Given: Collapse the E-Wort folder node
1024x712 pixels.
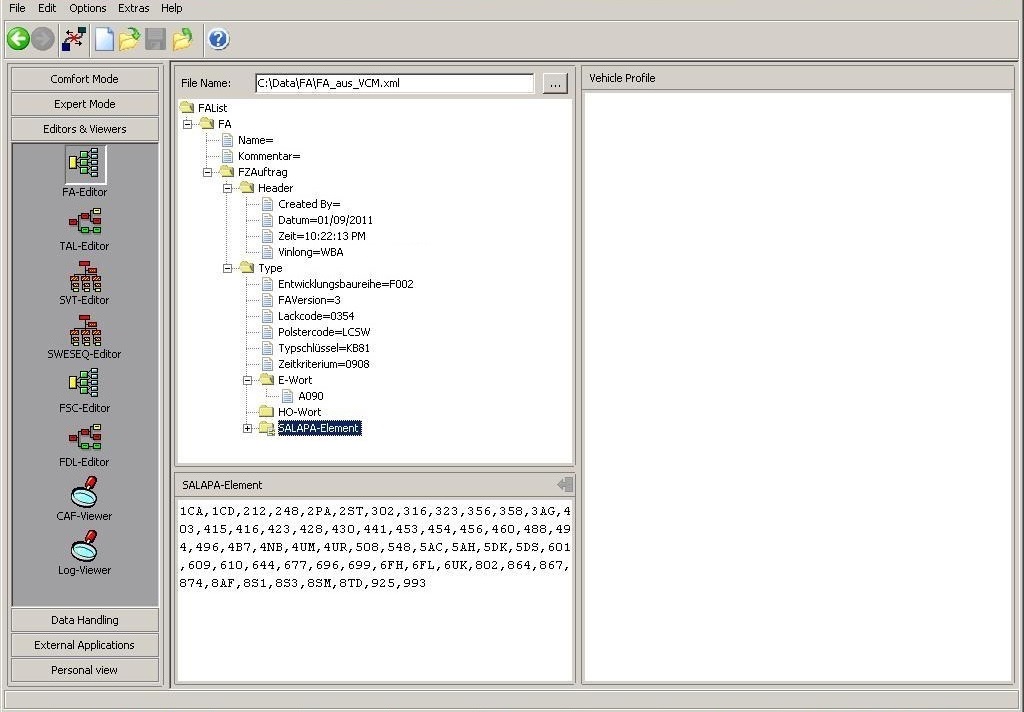Looking at the screenshot, I should [x=248, y=380].
